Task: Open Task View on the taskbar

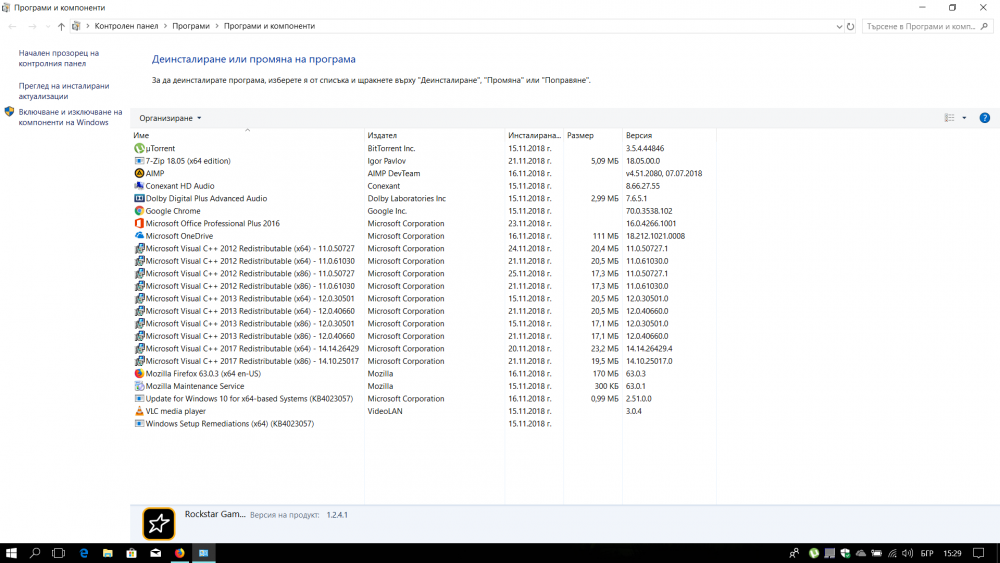Action: pyautogui.click(x=59, y=553)
